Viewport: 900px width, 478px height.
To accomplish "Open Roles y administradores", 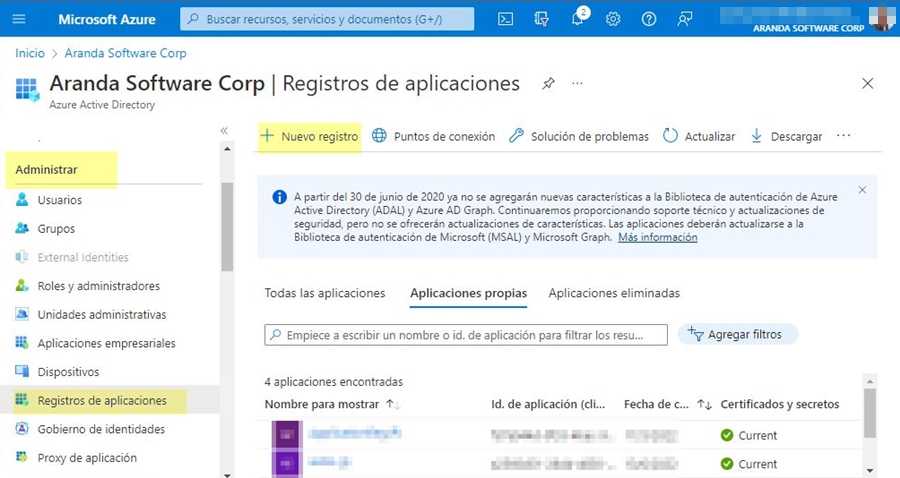I will (x=98, y=286).
